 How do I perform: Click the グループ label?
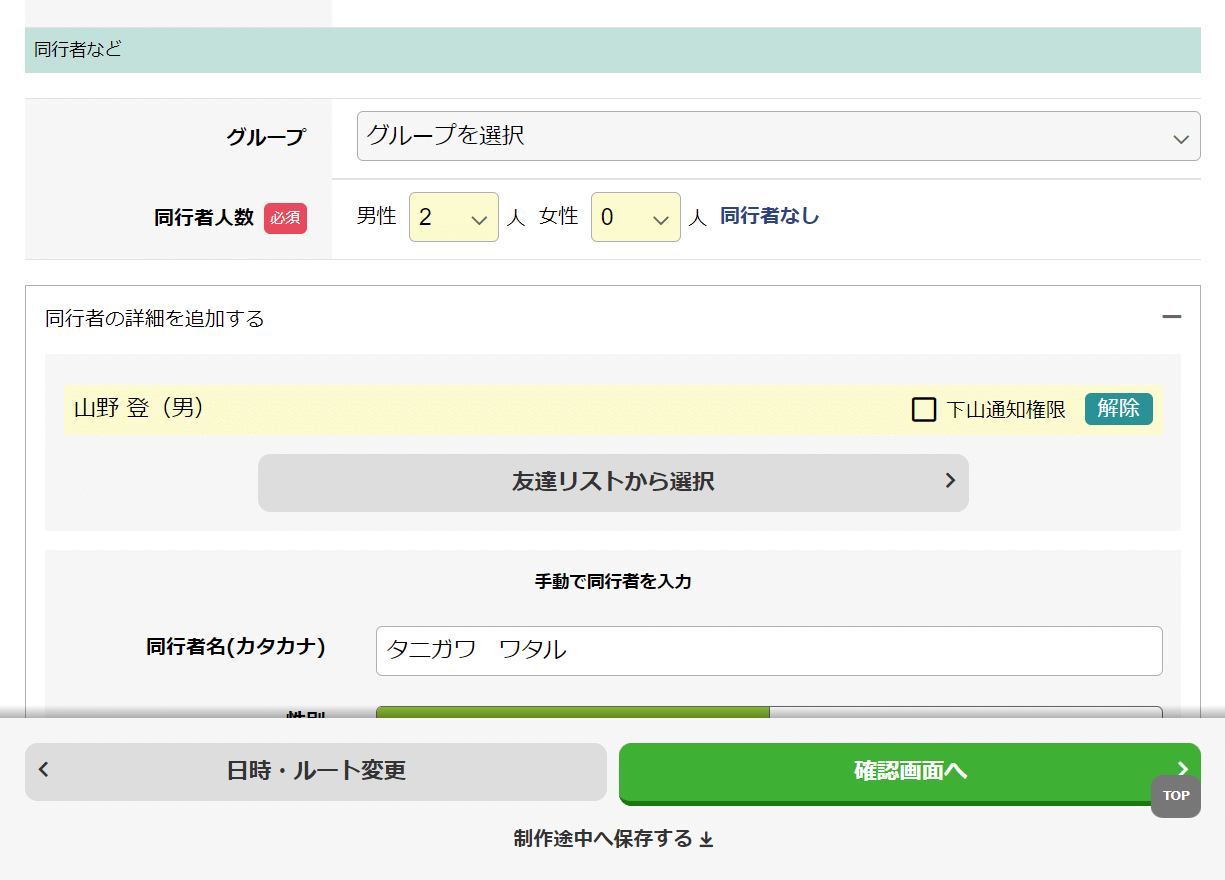pos(265,137)
